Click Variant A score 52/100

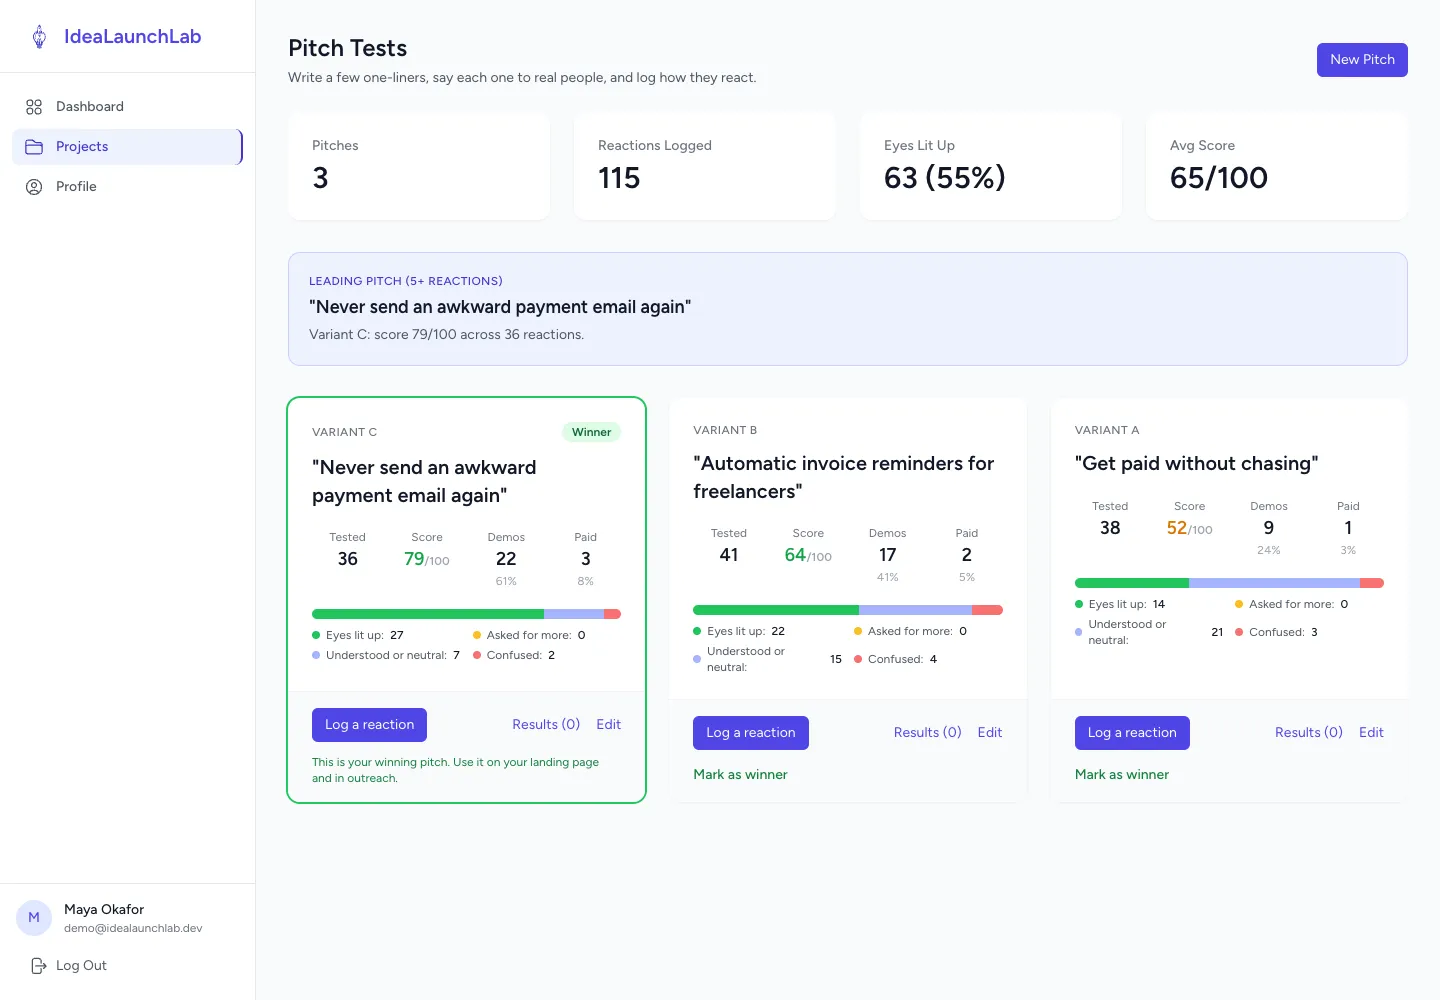[1189, 528]
